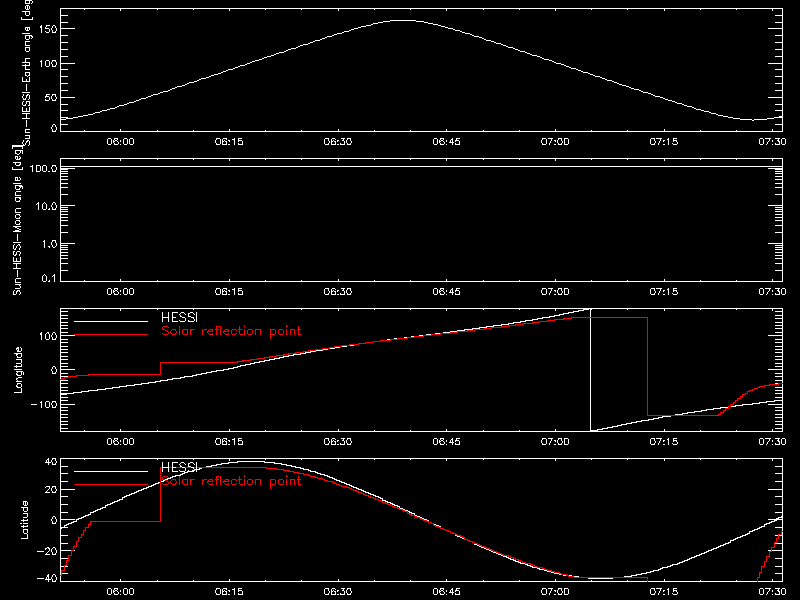The width and height of the screenshot is (800, 600).
Task: Click the peak of the Sun-HESSI-Earth angle curve
Action: point(404,20)
